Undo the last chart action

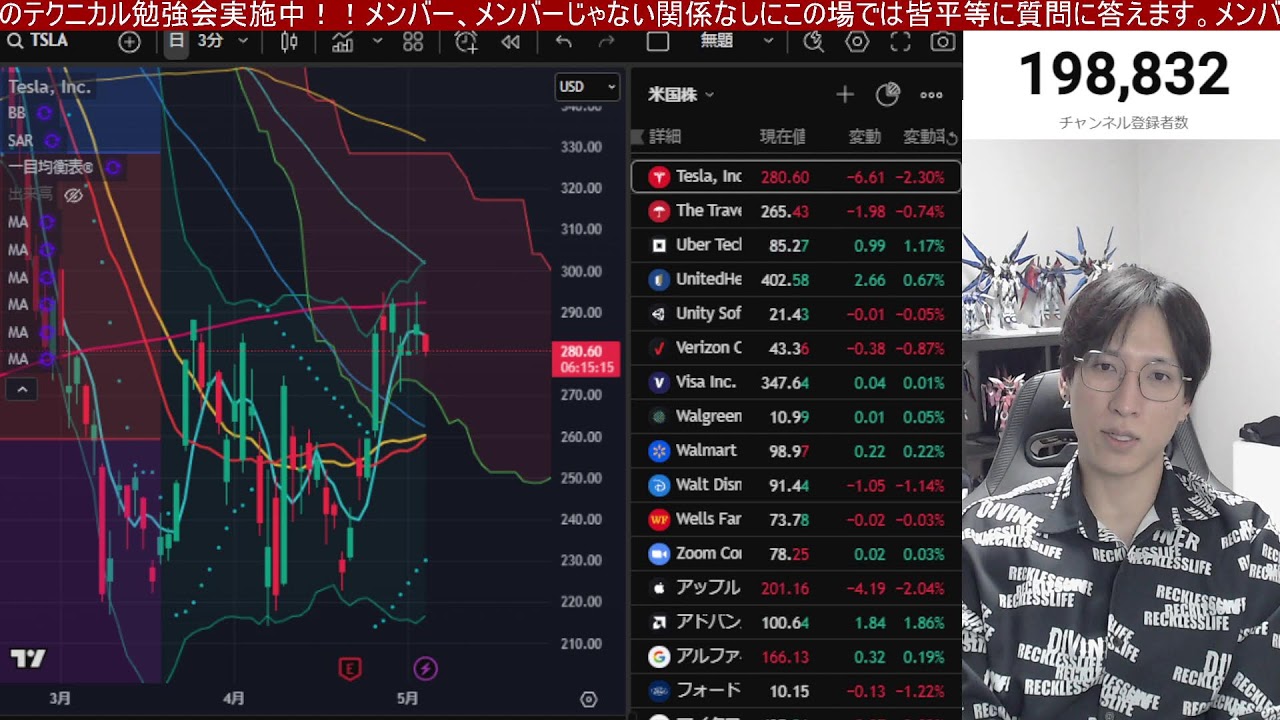pyautogui.click(x=563, y=42)
